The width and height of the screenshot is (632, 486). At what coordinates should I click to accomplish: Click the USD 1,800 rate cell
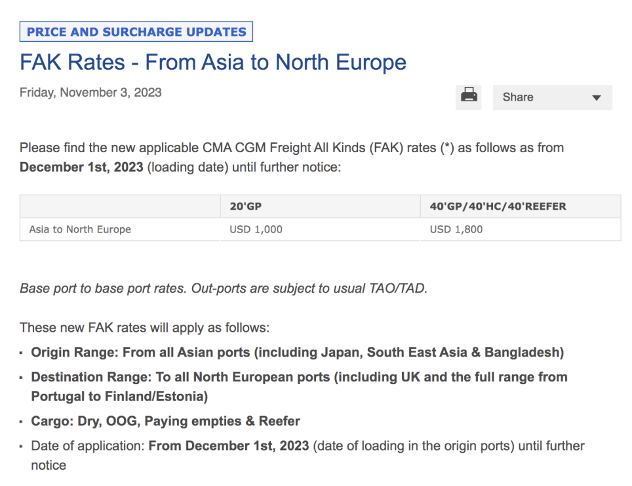tap(456, 230)
